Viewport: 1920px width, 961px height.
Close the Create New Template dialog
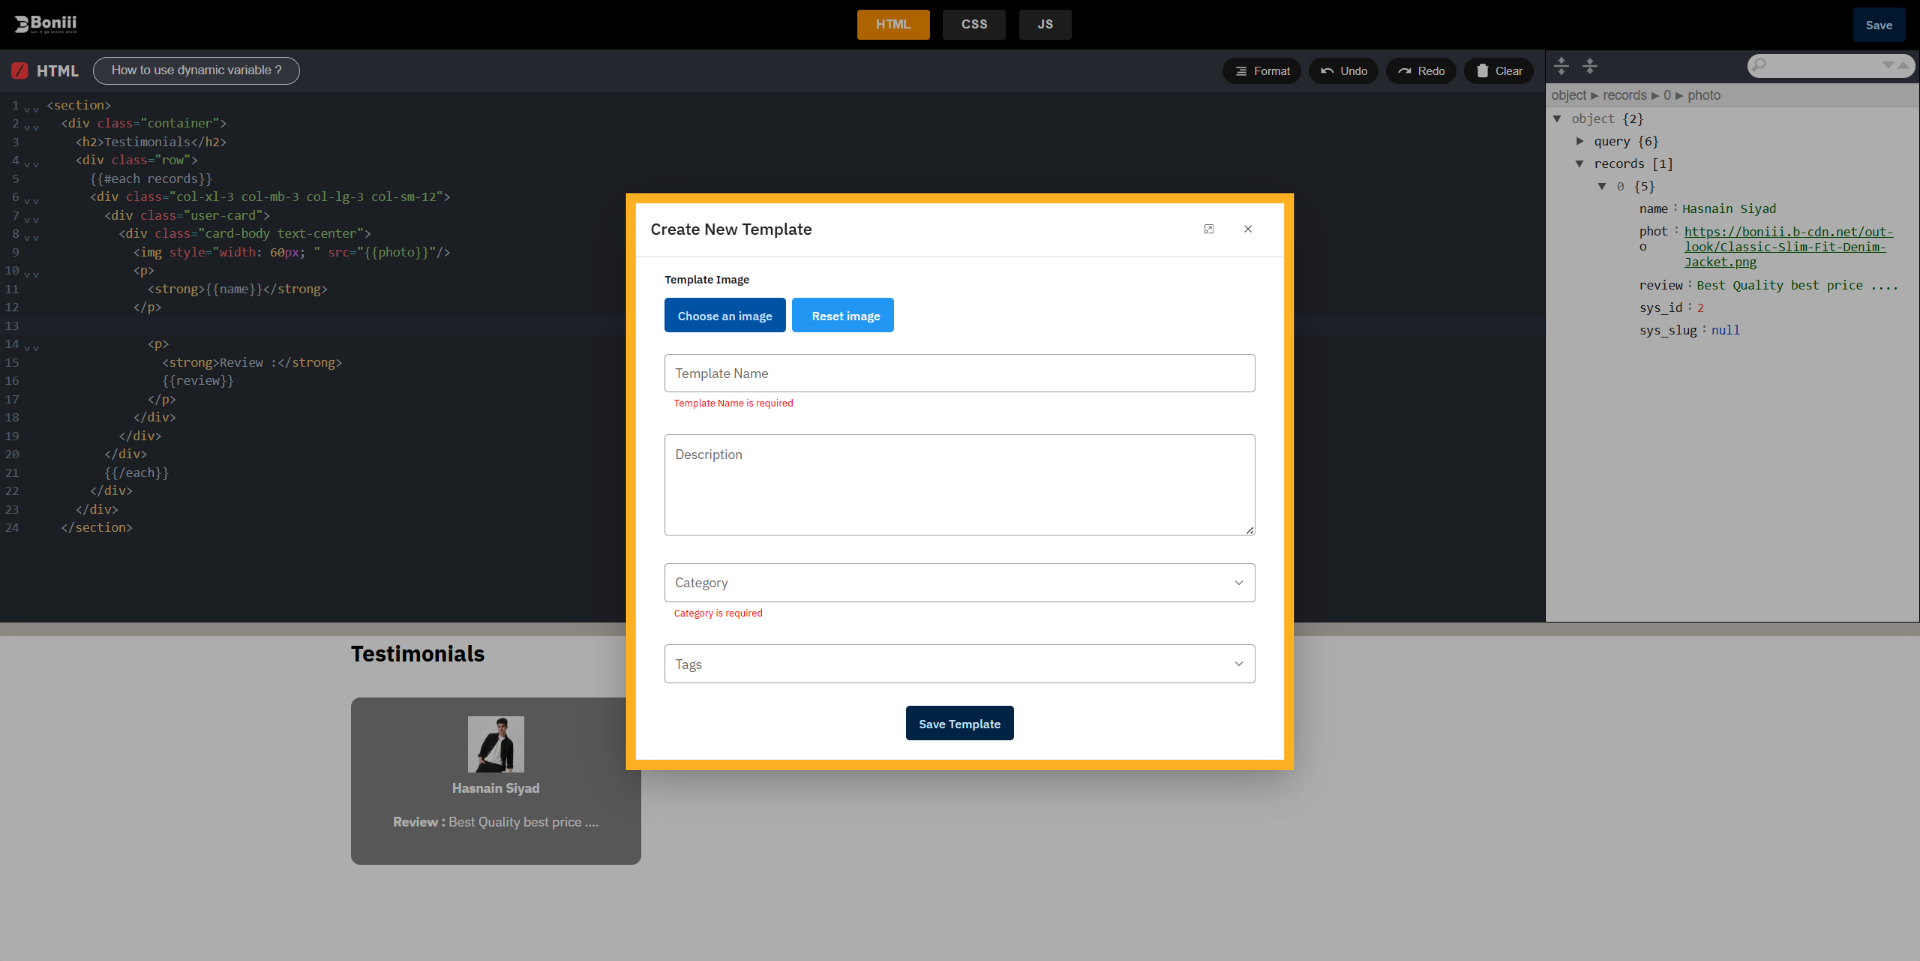[1248, 229]
